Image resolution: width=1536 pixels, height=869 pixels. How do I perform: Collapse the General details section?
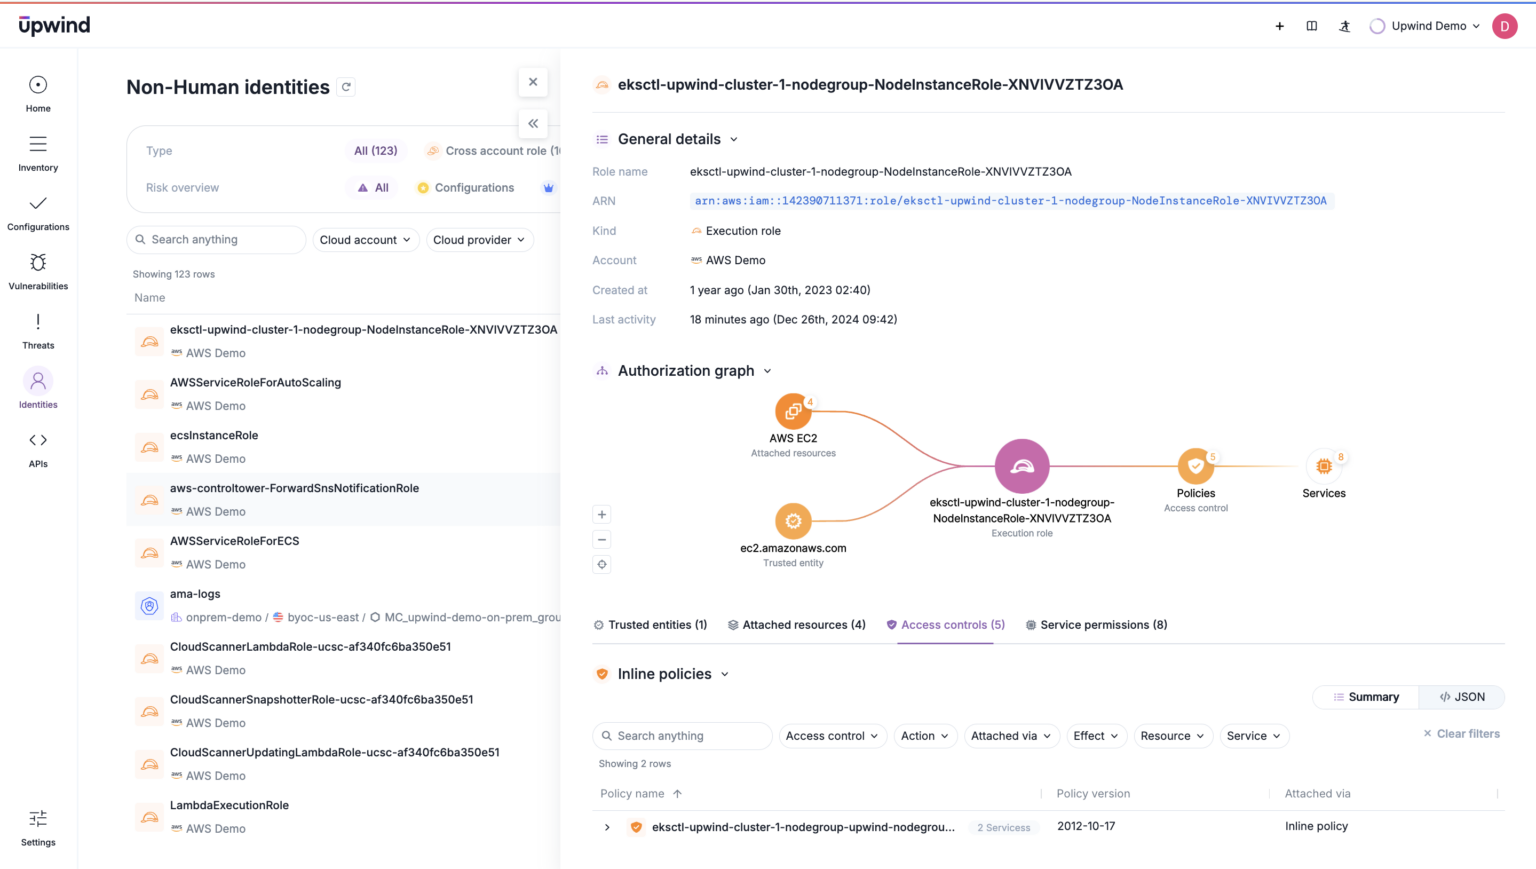(x=735, y=139)
